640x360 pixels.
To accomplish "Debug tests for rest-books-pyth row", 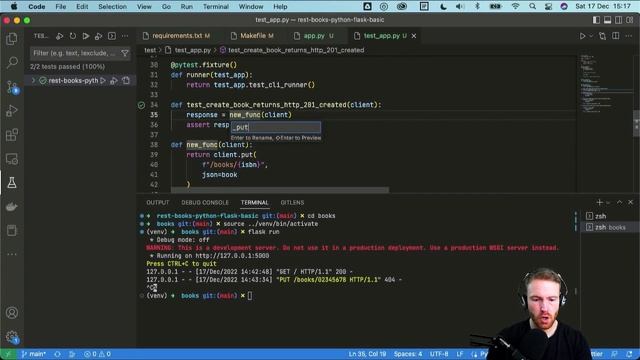I will (114, 80).
